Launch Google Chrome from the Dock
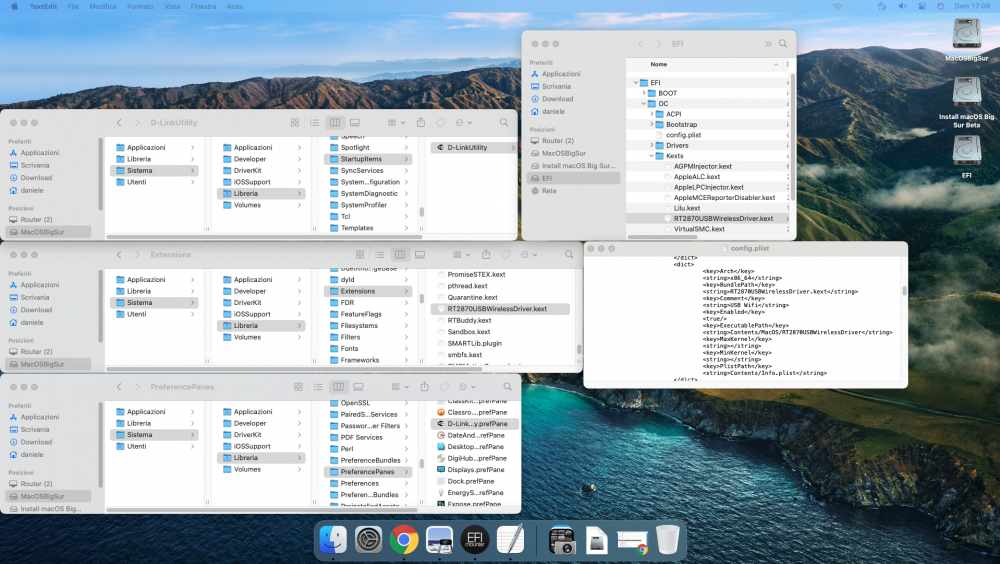This screenshot has width=1000, height=564. (x=404, y=540)
